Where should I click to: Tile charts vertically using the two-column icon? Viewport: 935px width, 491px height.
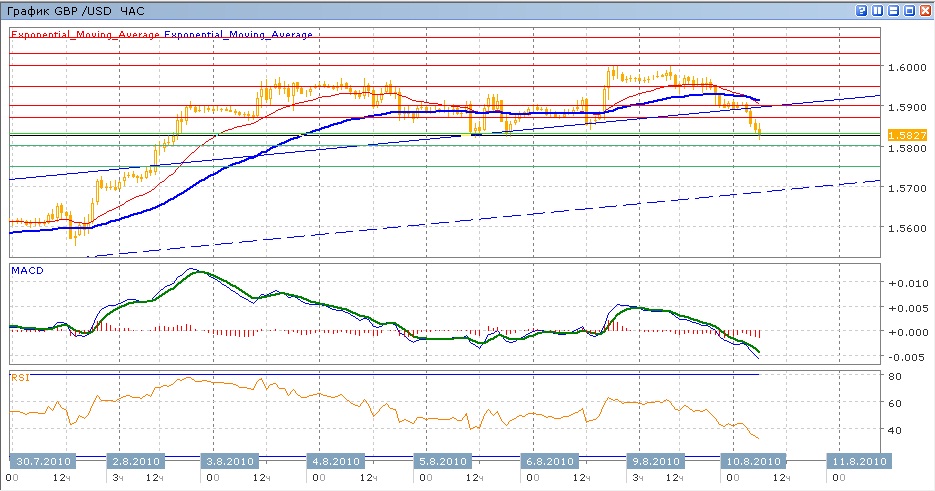pos(877,10)
